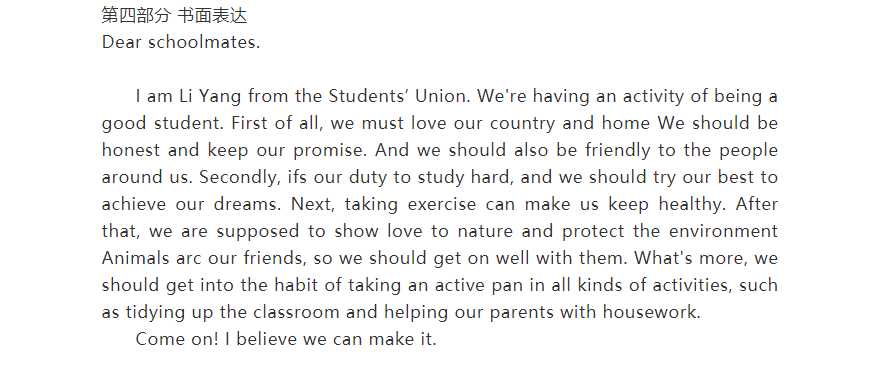Click the word 'believe' in the last line
873x377 pixels.
point(267,339)
